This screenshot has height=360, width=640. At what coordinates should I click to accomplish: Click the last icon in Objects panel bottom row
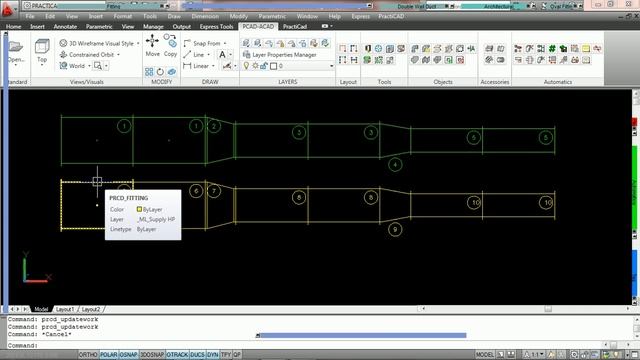[460, 60]
